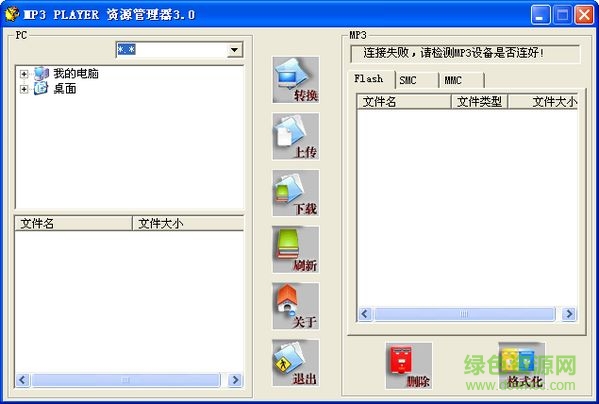Screen dimensions: 599x404
Task: Select 桌面 tree item label
Action: click(x=65, y=89)
